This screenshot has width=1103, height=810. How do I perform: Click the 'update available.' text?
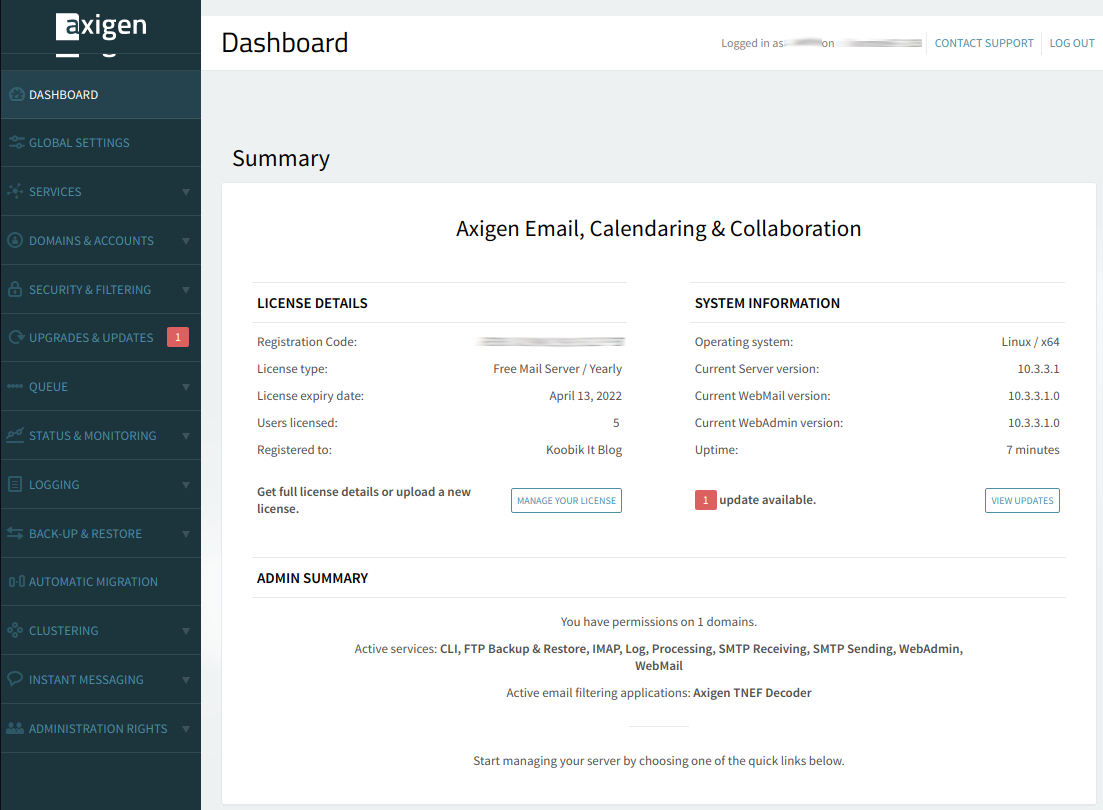[767, 500]
